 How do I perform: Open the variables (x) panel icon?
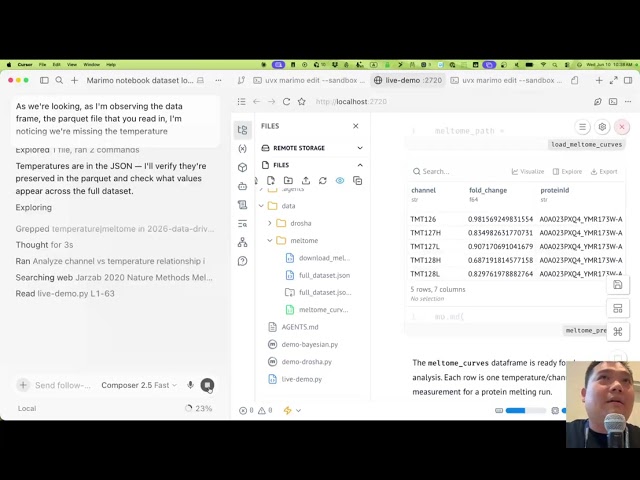242,149
